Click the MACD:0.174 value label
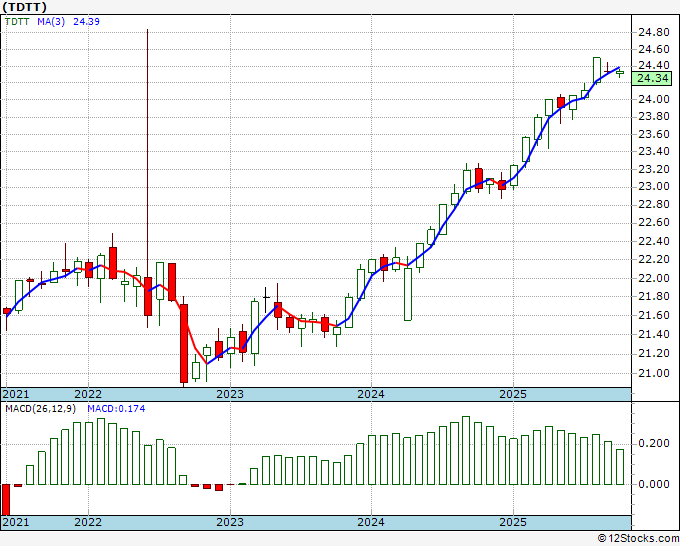This screenshot has width=680, height=546. click(x=116, y=409)
